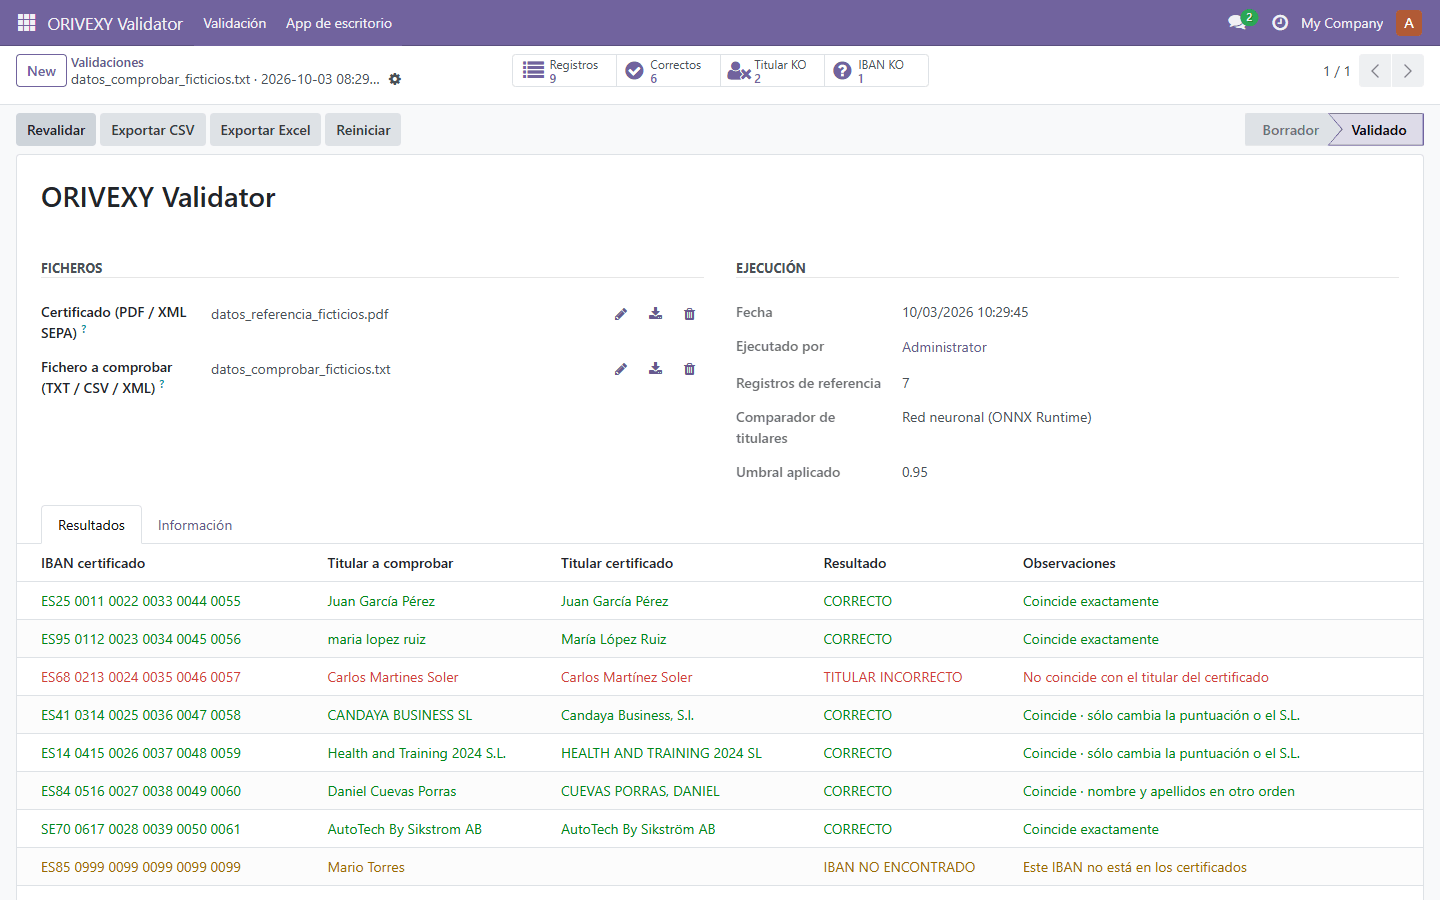Go to the previous record arrow
1440x900 pixels.
pyautogui.click(x=1375, y=71)
